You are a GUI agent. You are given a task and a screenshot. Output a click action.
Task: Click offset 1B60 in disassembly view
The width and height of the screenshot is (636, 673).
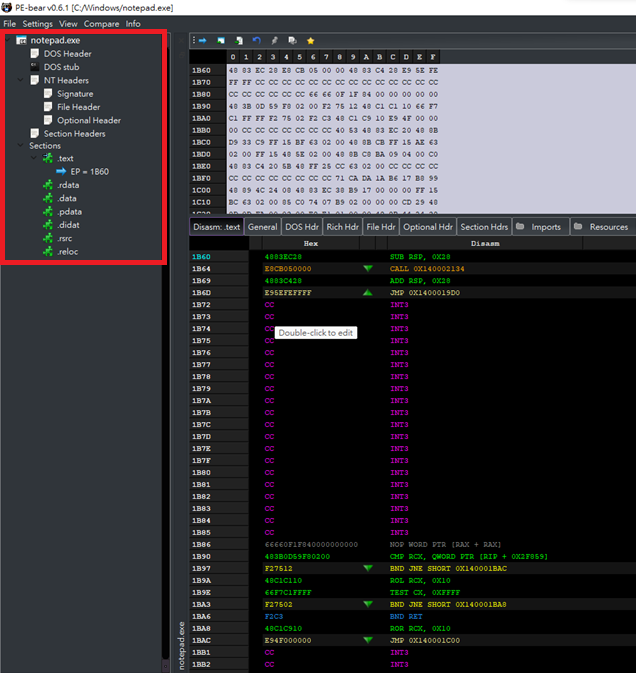click(x=201, y=257)
